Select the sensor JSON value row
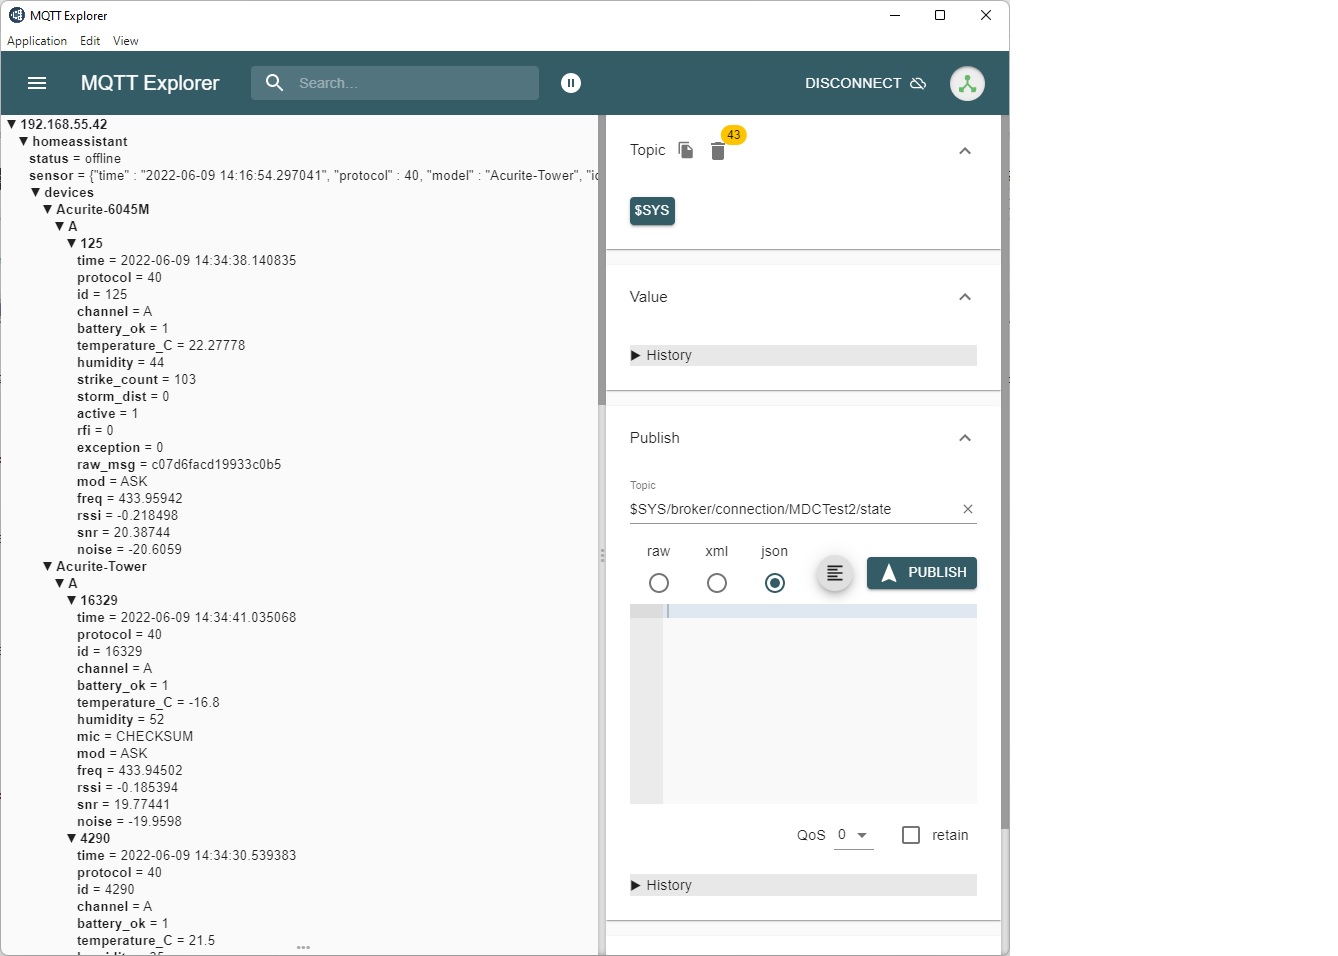 313,175
